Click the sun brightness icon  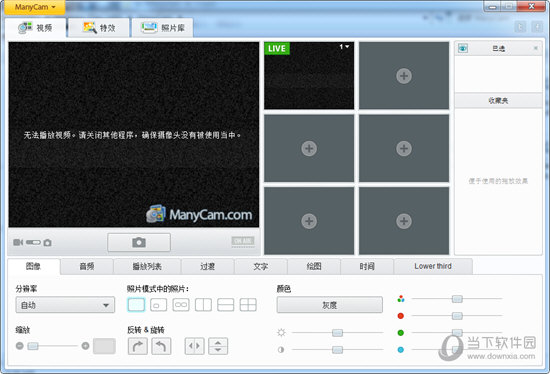281,332
